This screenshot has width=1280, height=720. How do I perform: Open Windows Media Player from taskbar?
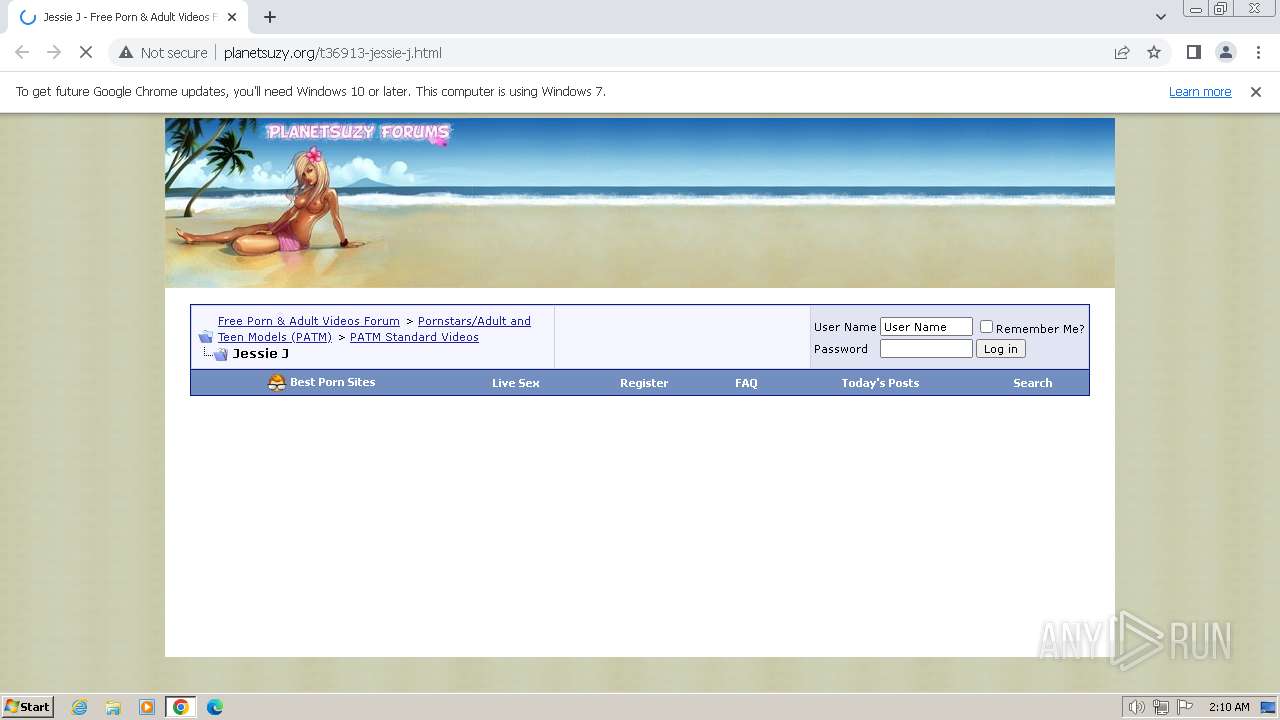click(x=147, y=707)
